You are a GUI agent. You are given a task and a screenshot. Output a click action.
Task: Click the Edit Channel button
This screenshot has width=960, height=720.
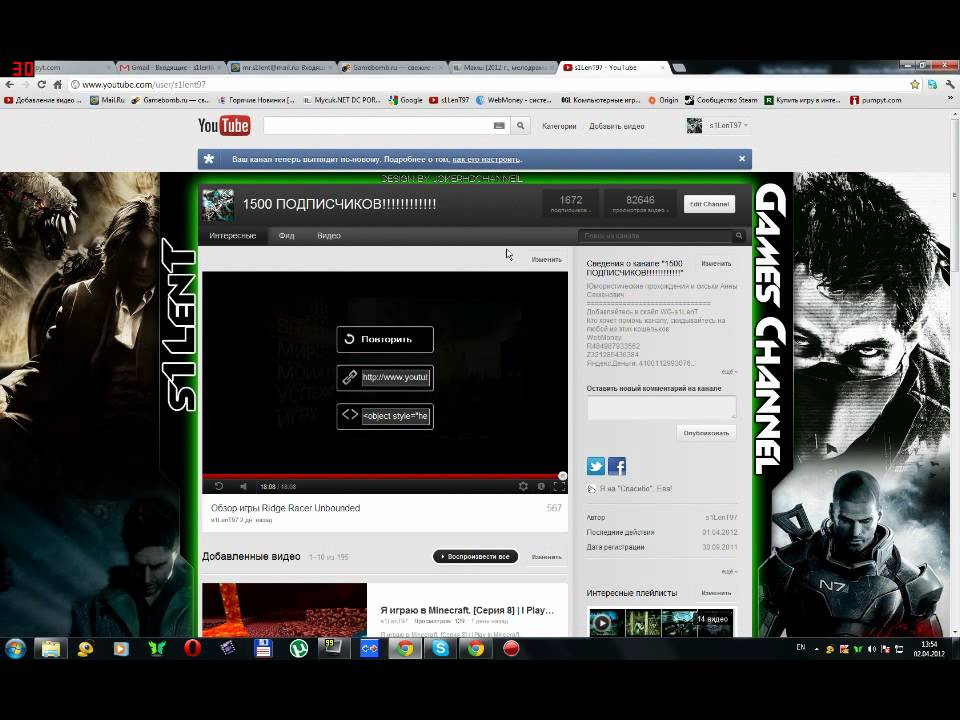tap(709, 204)
